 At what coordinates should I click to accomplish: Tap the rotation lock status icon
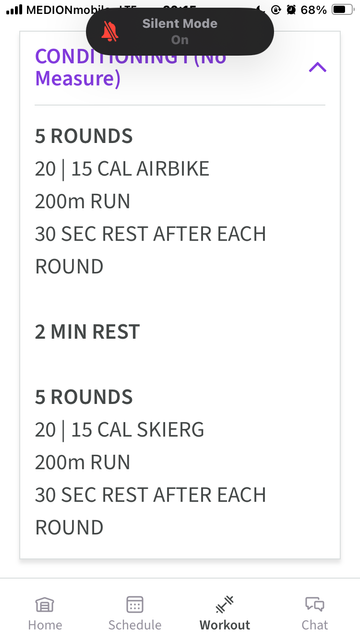coord(276,9)
